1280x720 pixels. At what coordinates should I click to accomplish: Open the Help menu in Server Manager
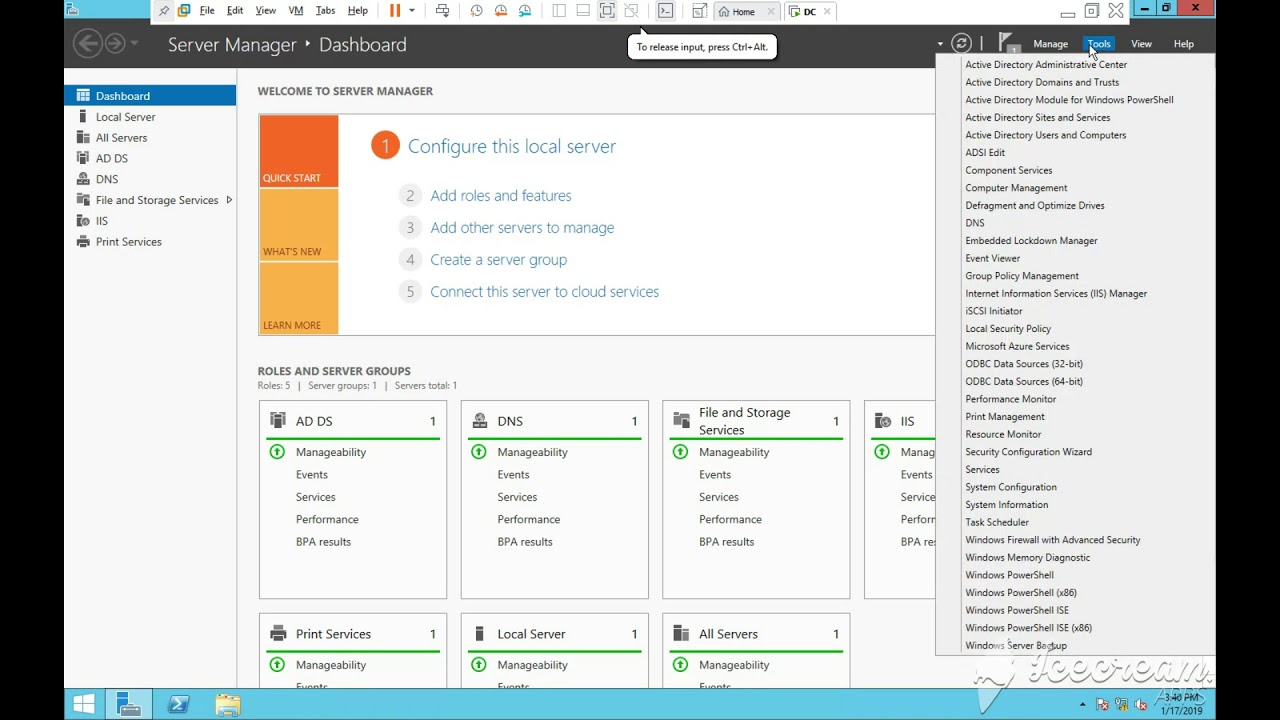click(x=1183, y=44)
